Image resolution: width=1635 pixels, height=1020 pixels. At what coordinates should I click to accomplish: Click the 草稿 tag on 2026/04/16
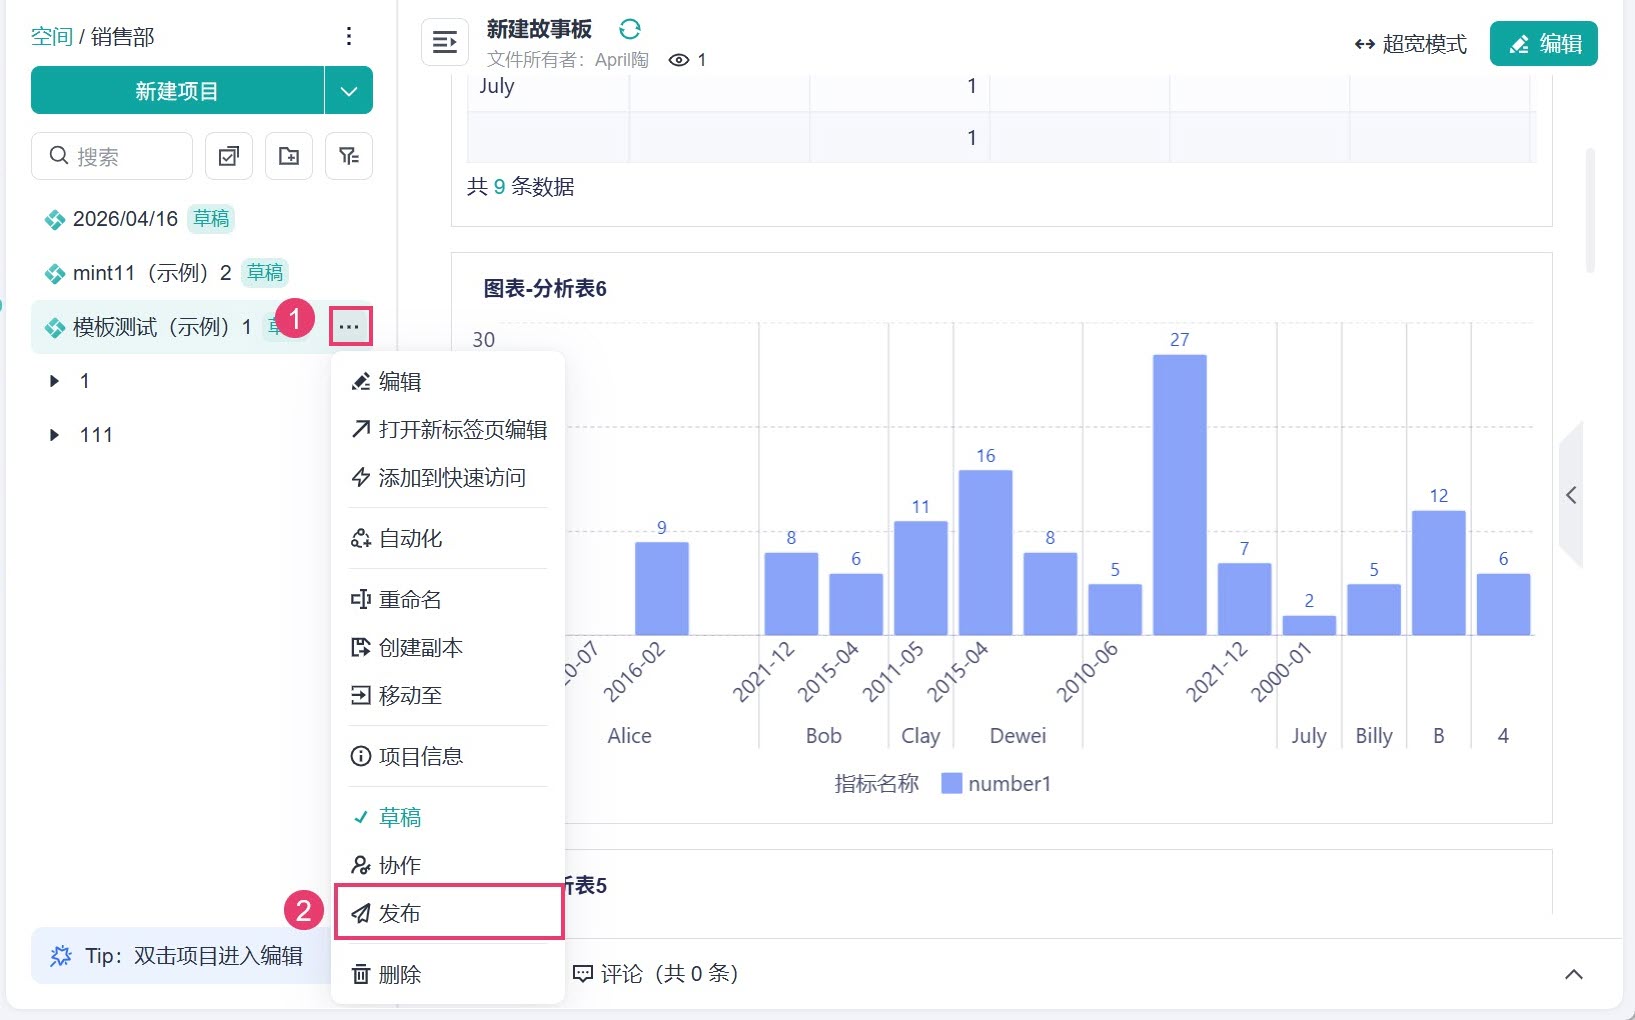pos(211,219)
